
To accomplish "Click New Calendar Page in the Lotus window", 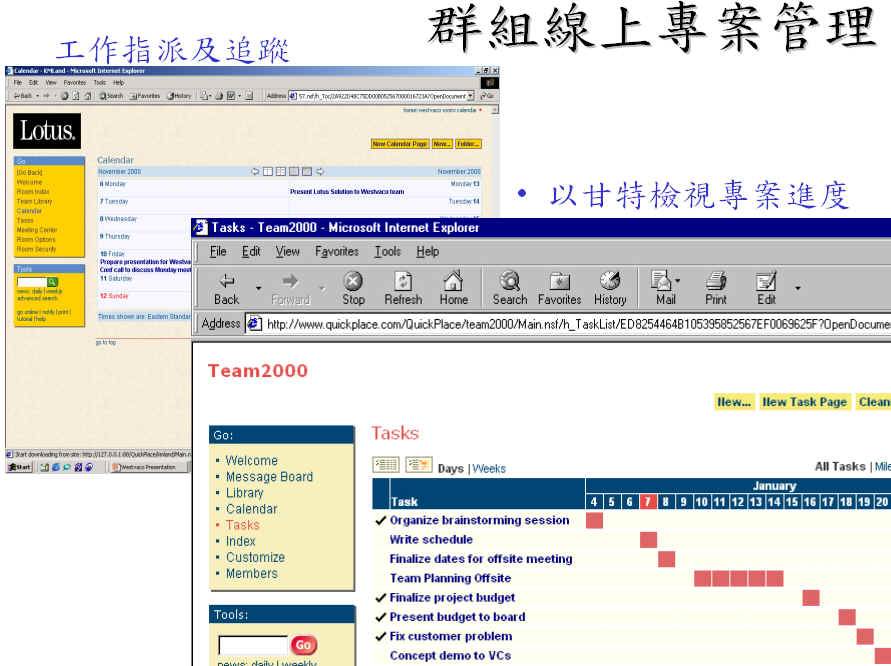I will coord(399,144).
